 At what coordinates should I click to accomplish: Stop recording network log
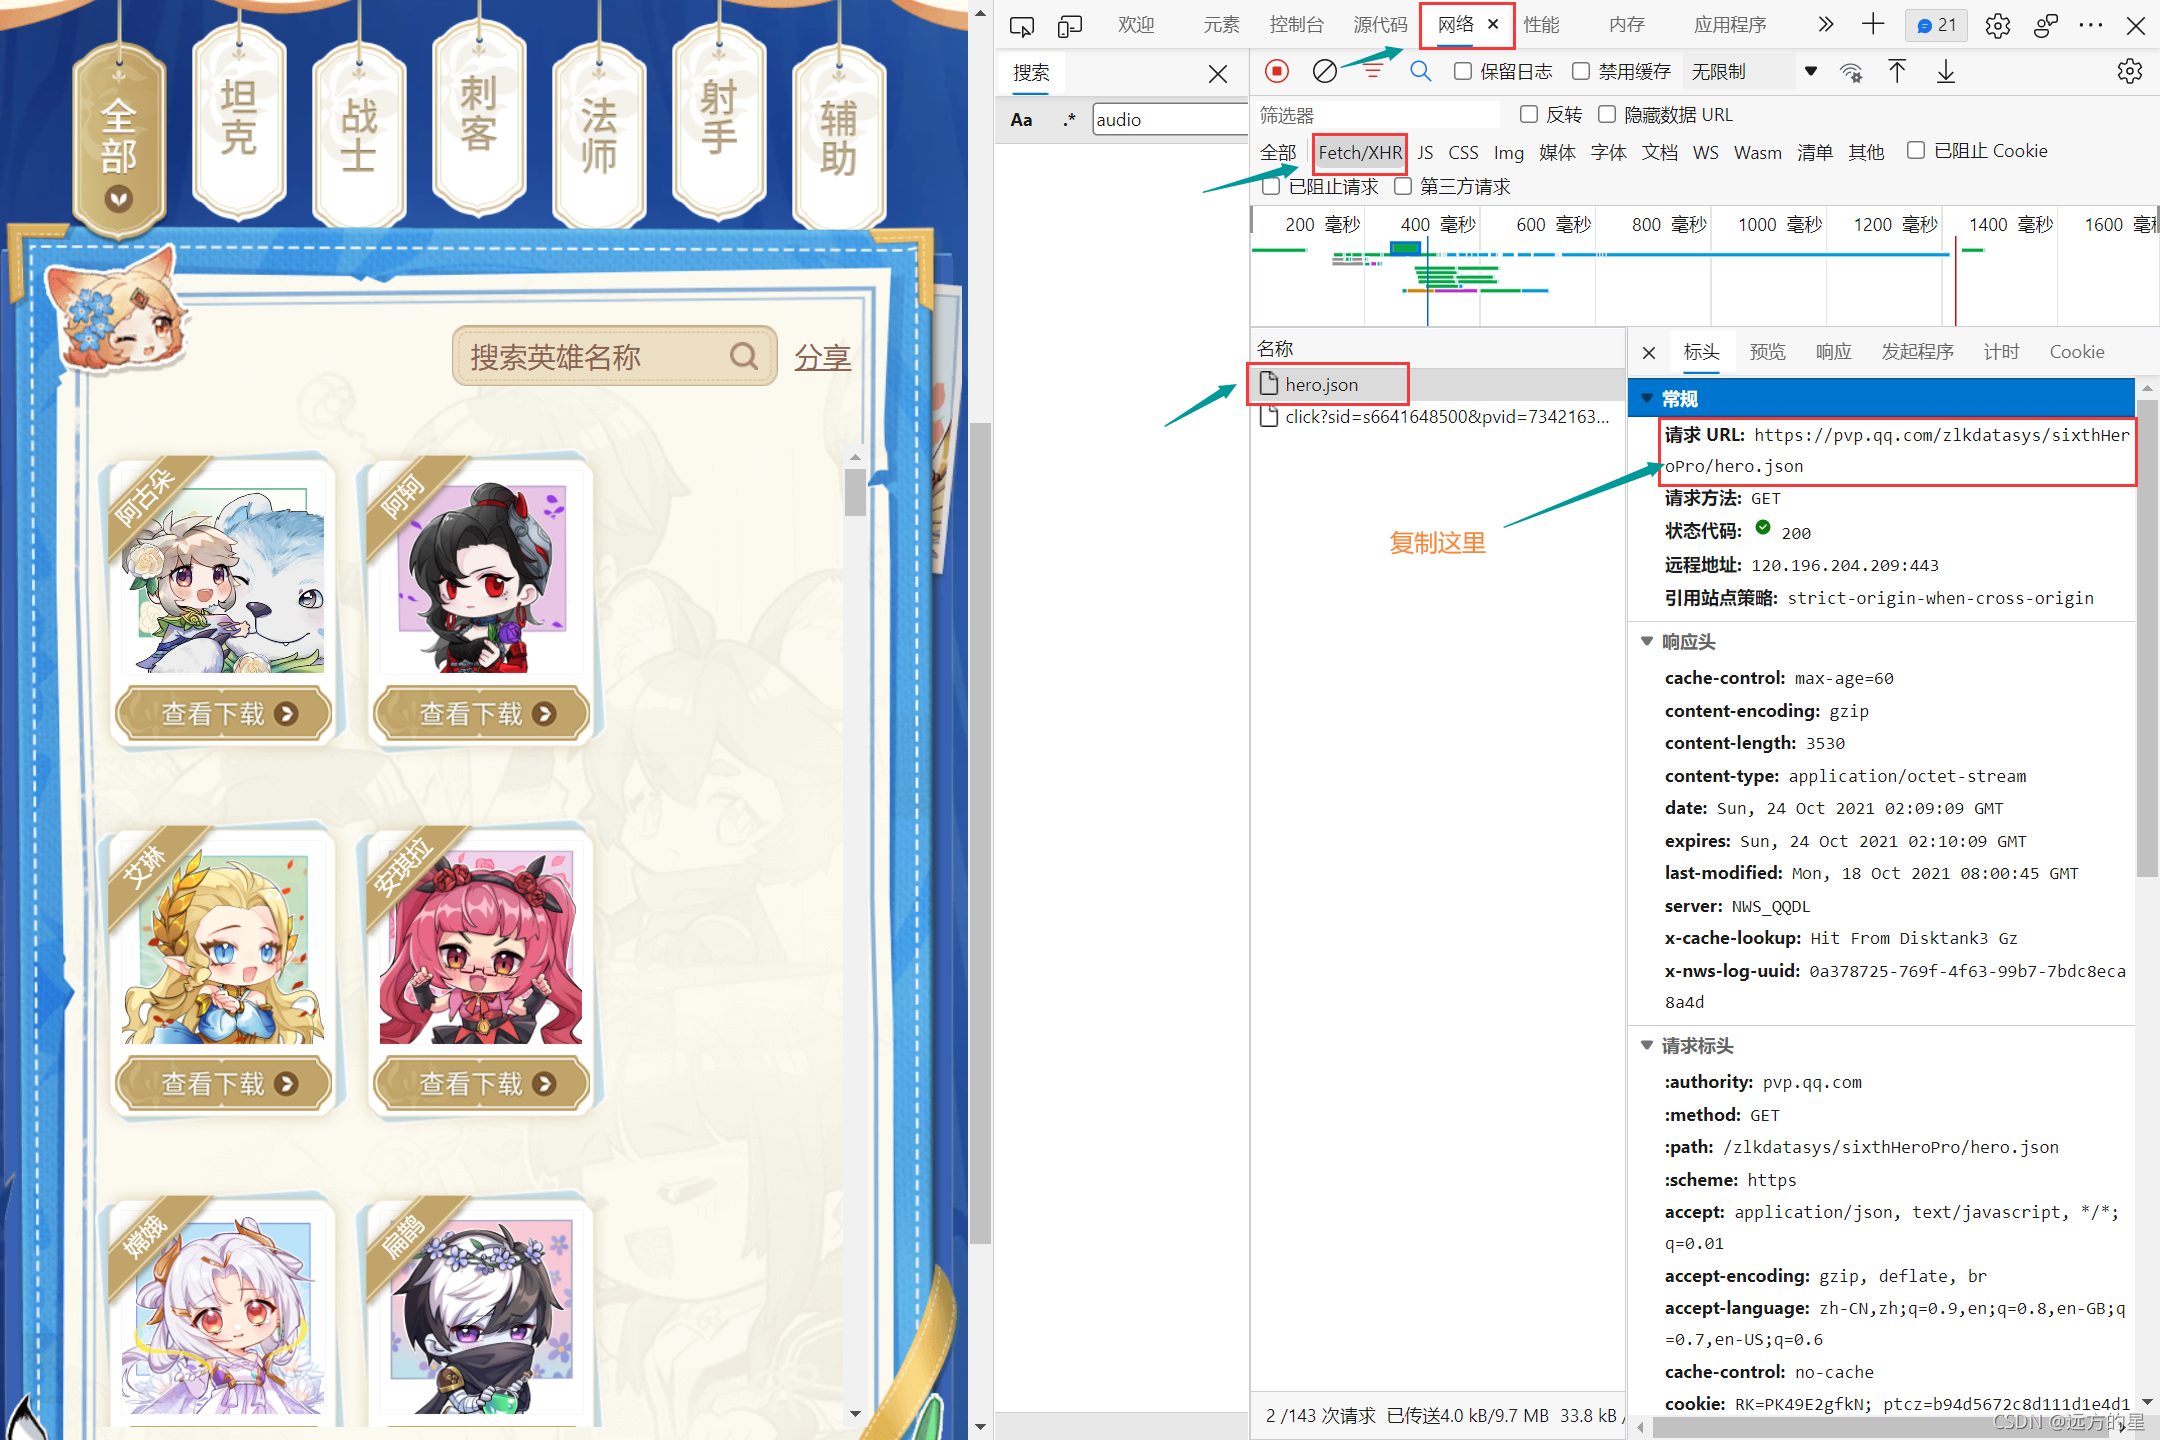1276,71
